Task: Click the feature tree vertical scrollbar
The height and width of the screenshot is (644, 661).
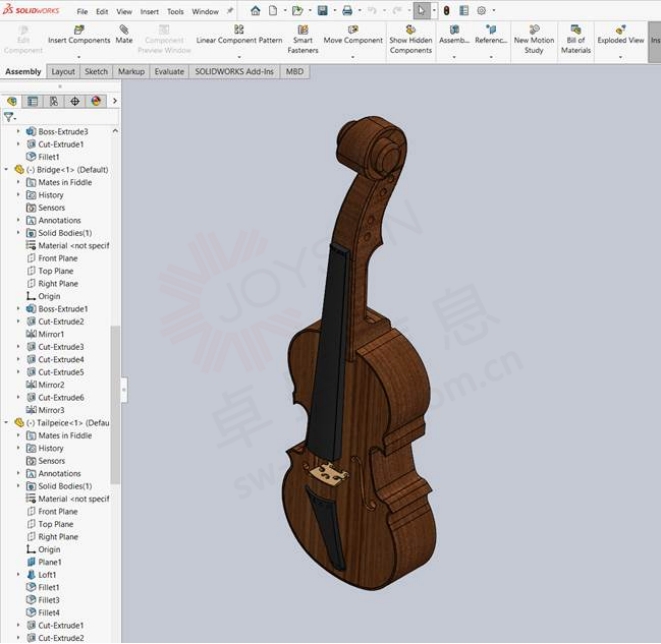Action: (x=115, y=405)
